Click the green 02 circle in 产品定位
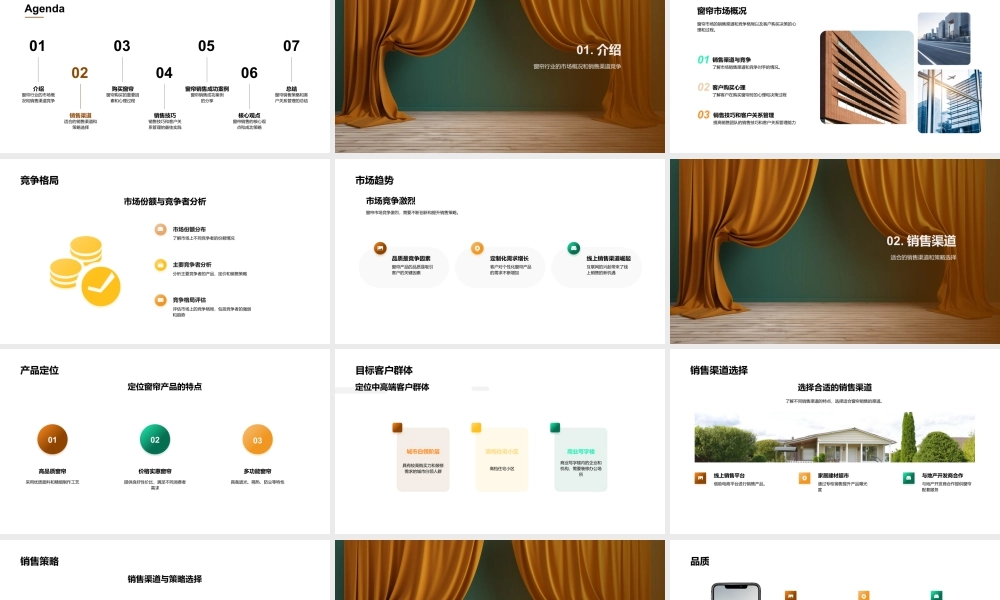This screenshot has width=1000, height=600. pyautogui.click(x=155, y=439)
